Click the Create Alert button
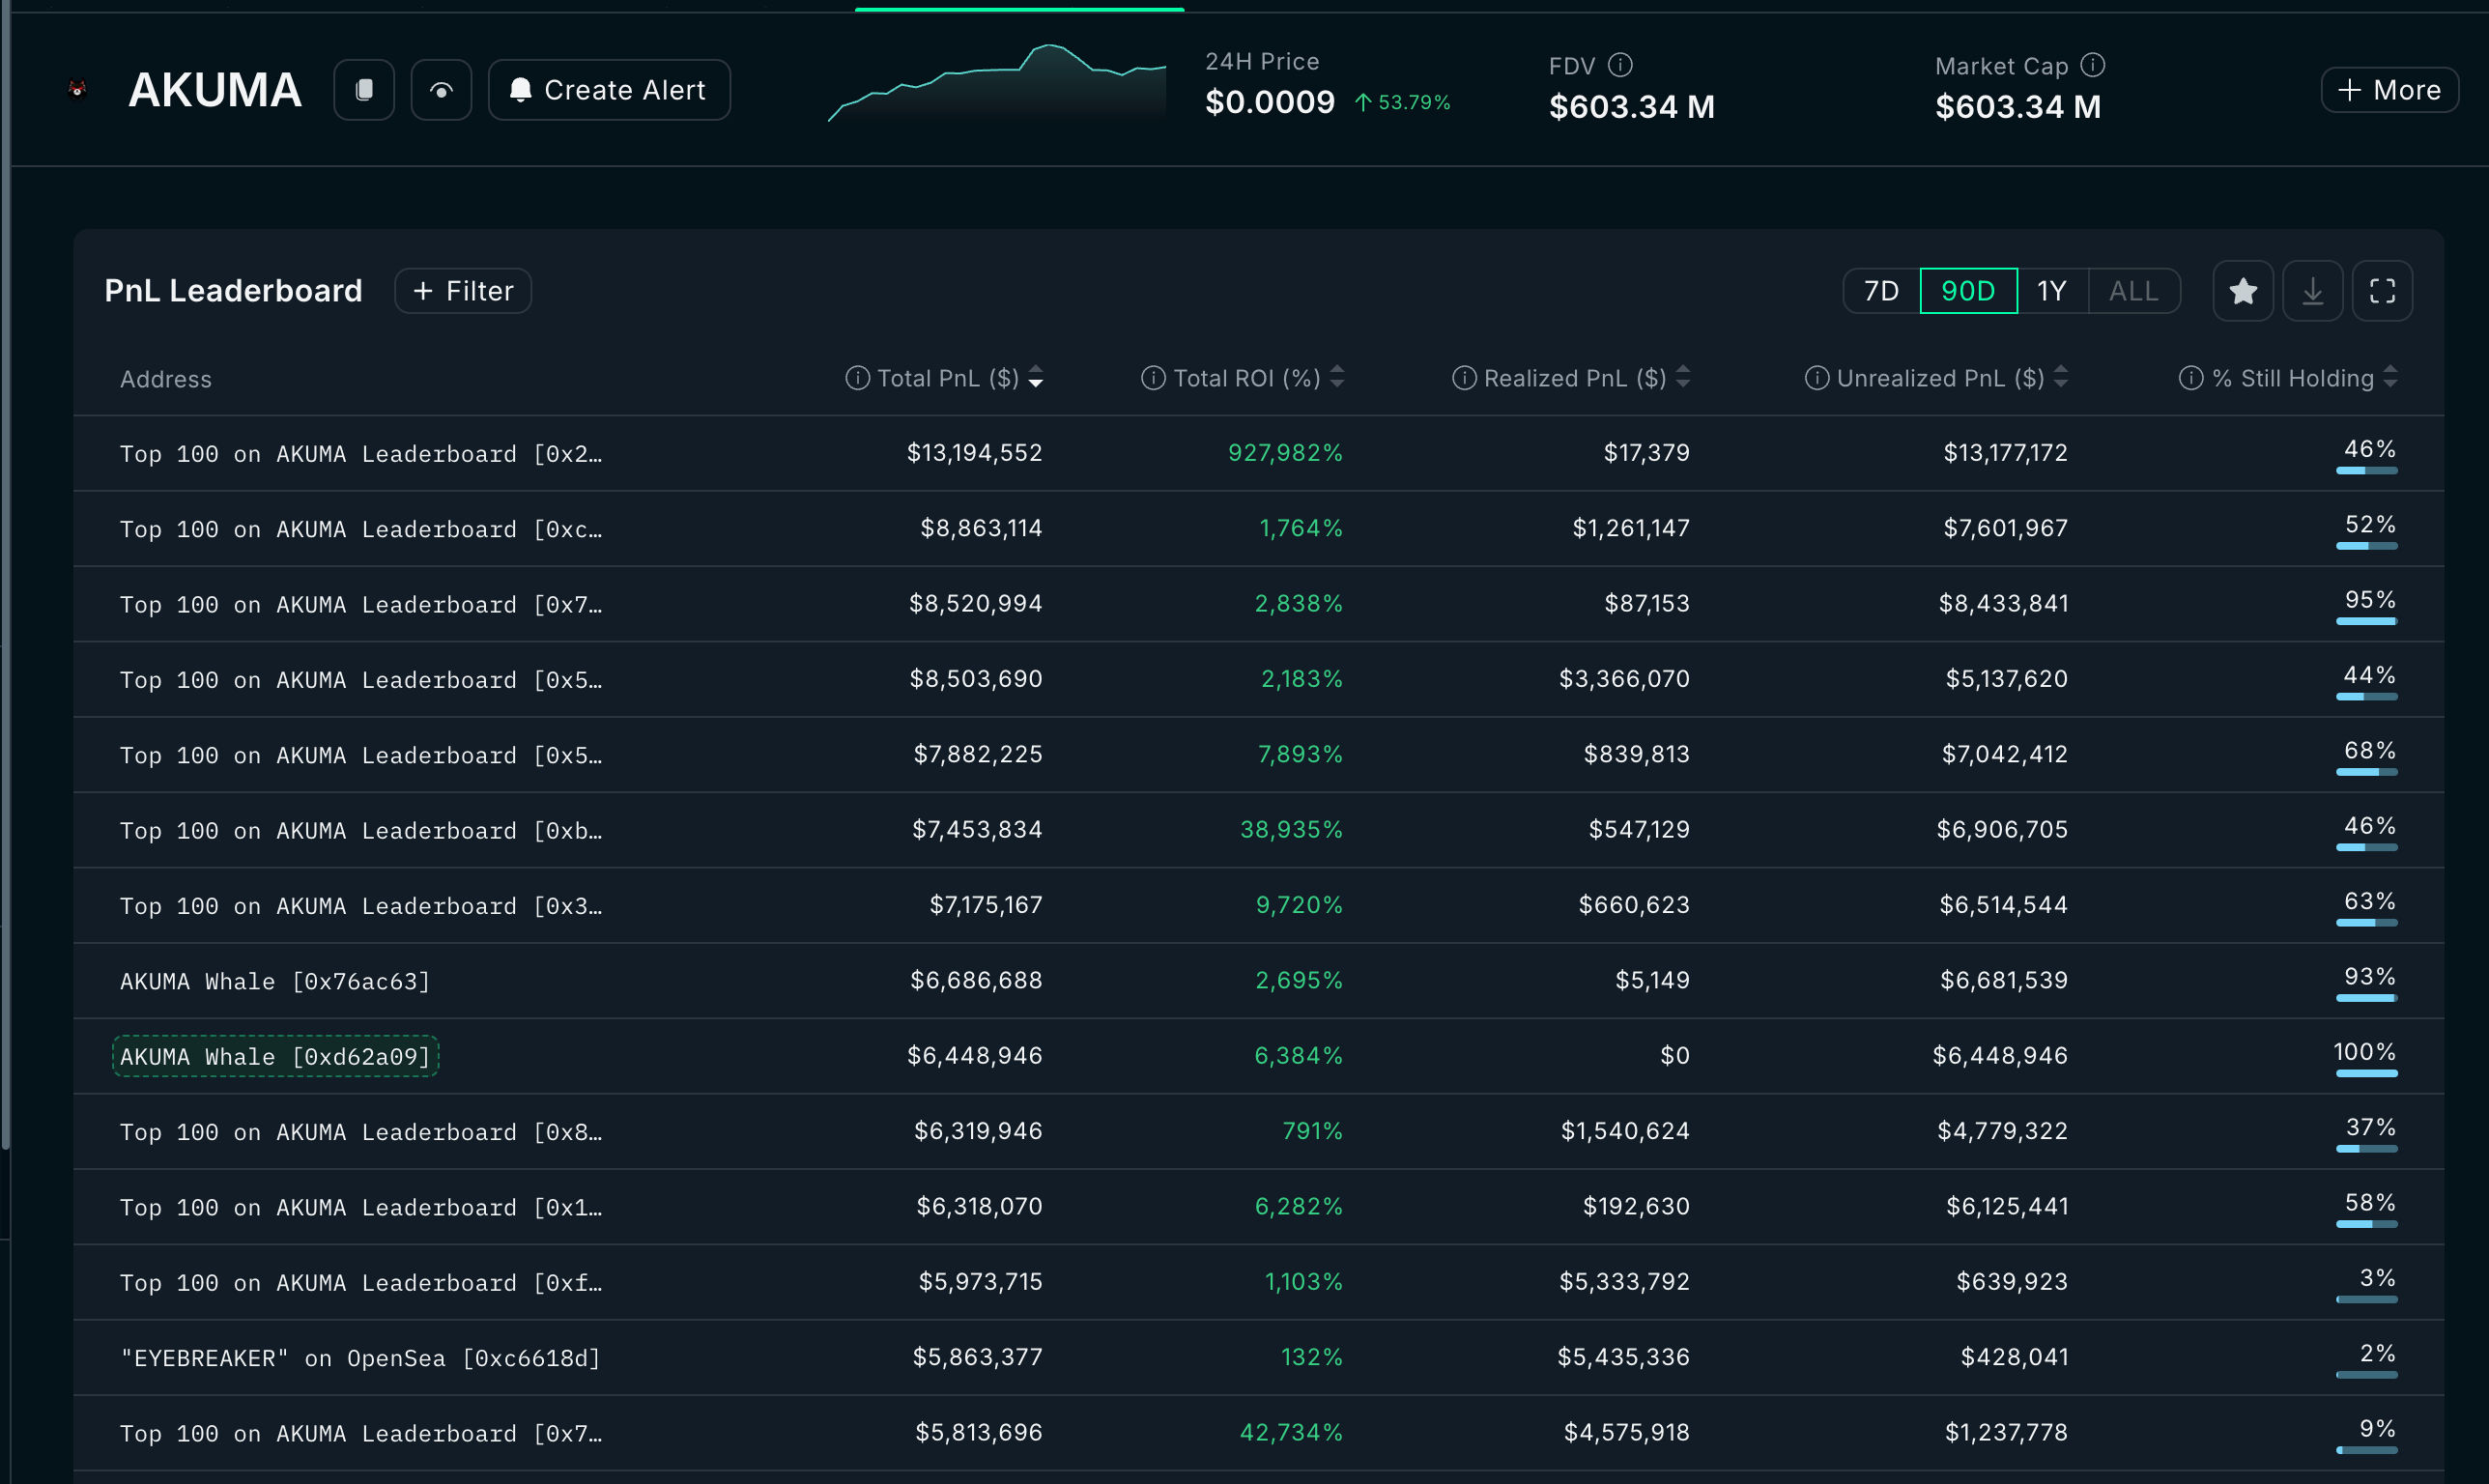The image size is (2489, 1484). point(608,90)
